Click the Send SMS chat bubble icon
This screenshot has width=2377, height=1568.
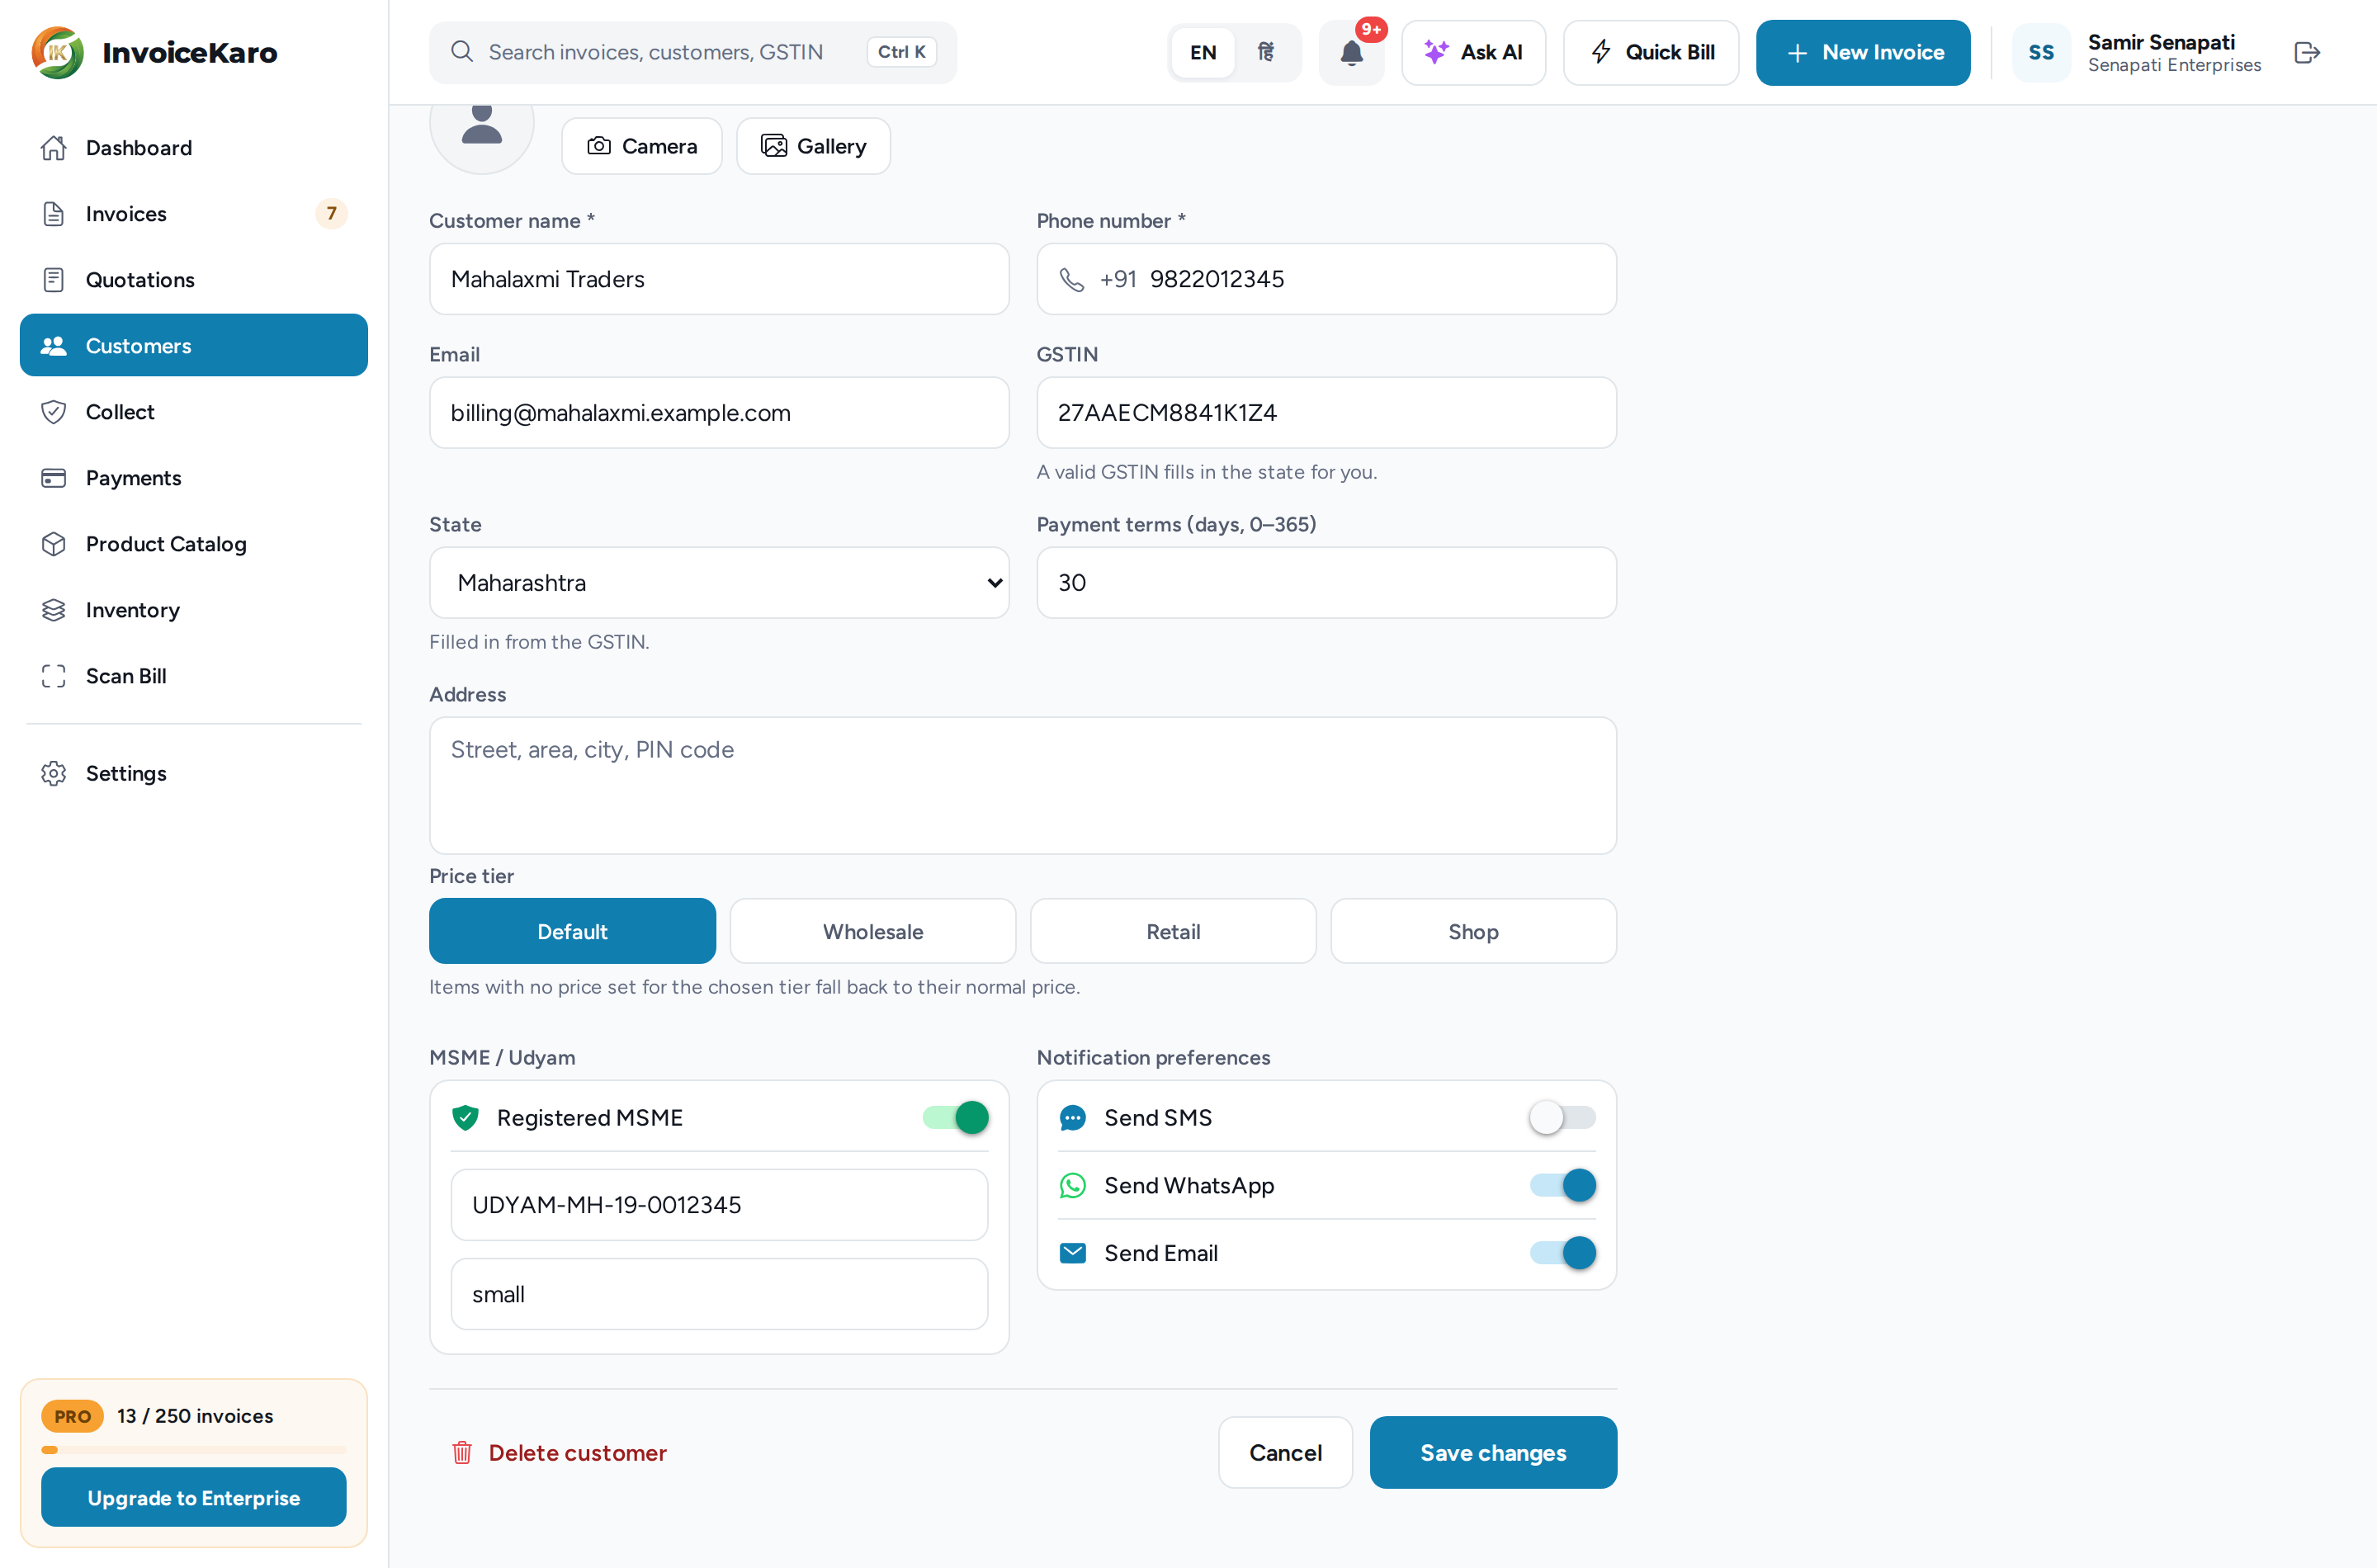tap(1072, 1117)
